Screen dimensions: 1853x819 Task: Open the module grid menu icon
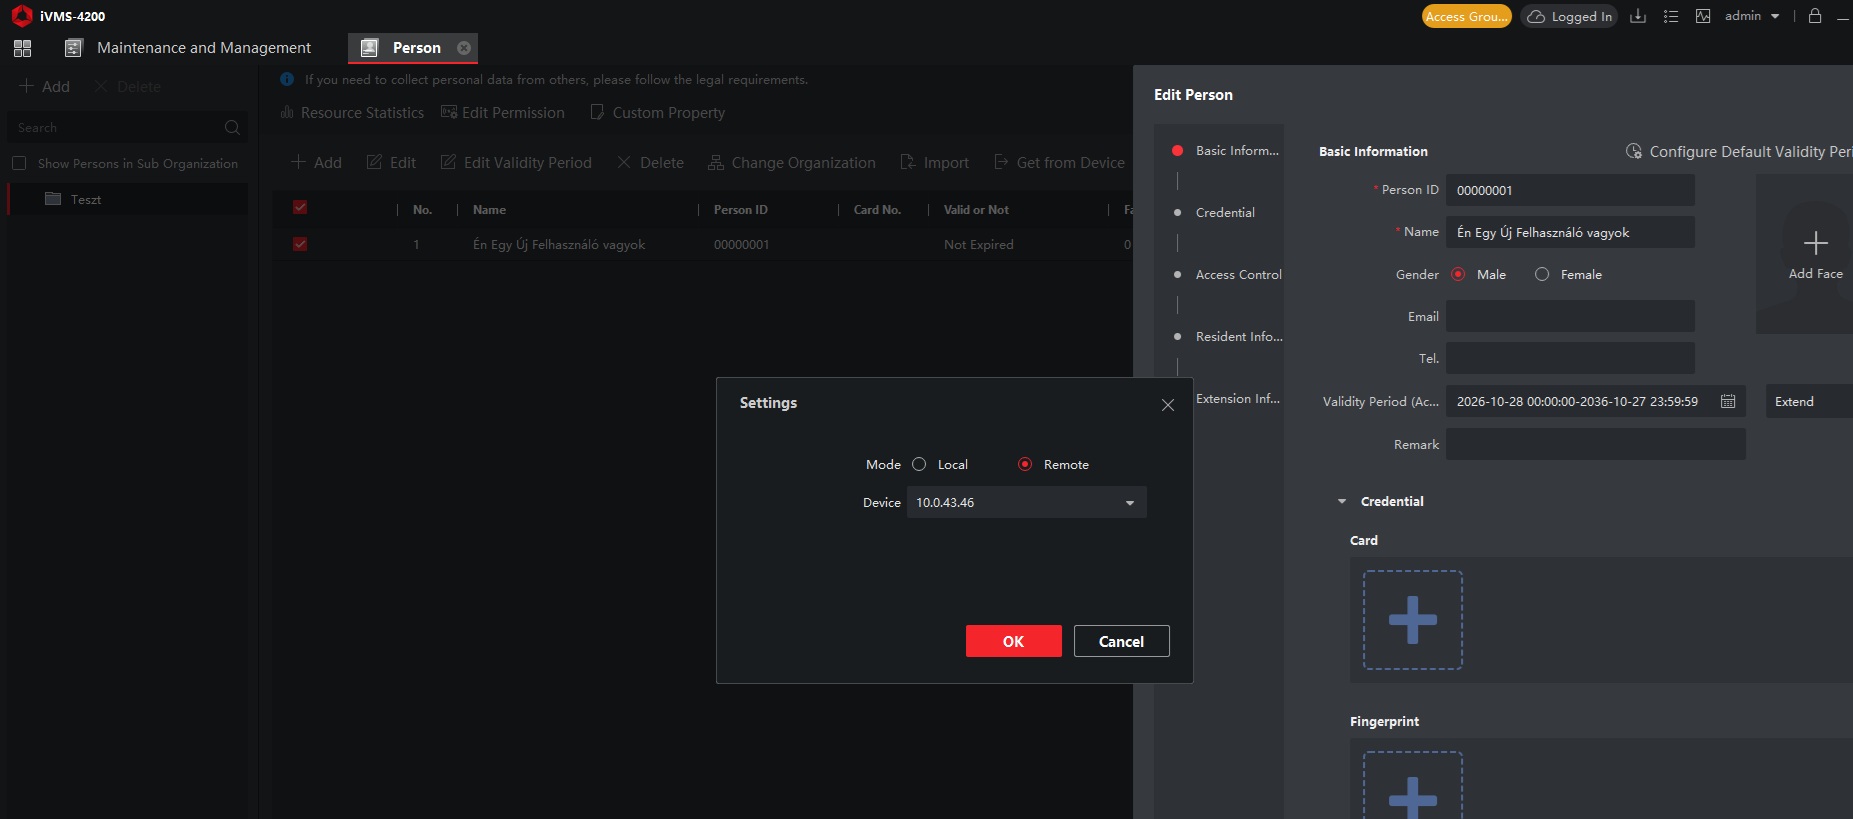pos(23,48)
